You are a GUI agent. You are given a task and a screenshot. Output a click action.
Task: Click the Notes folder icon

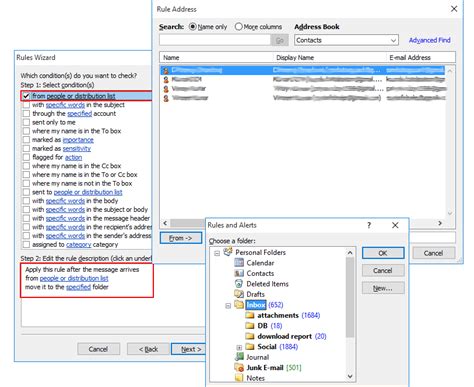tap(239, 378)
